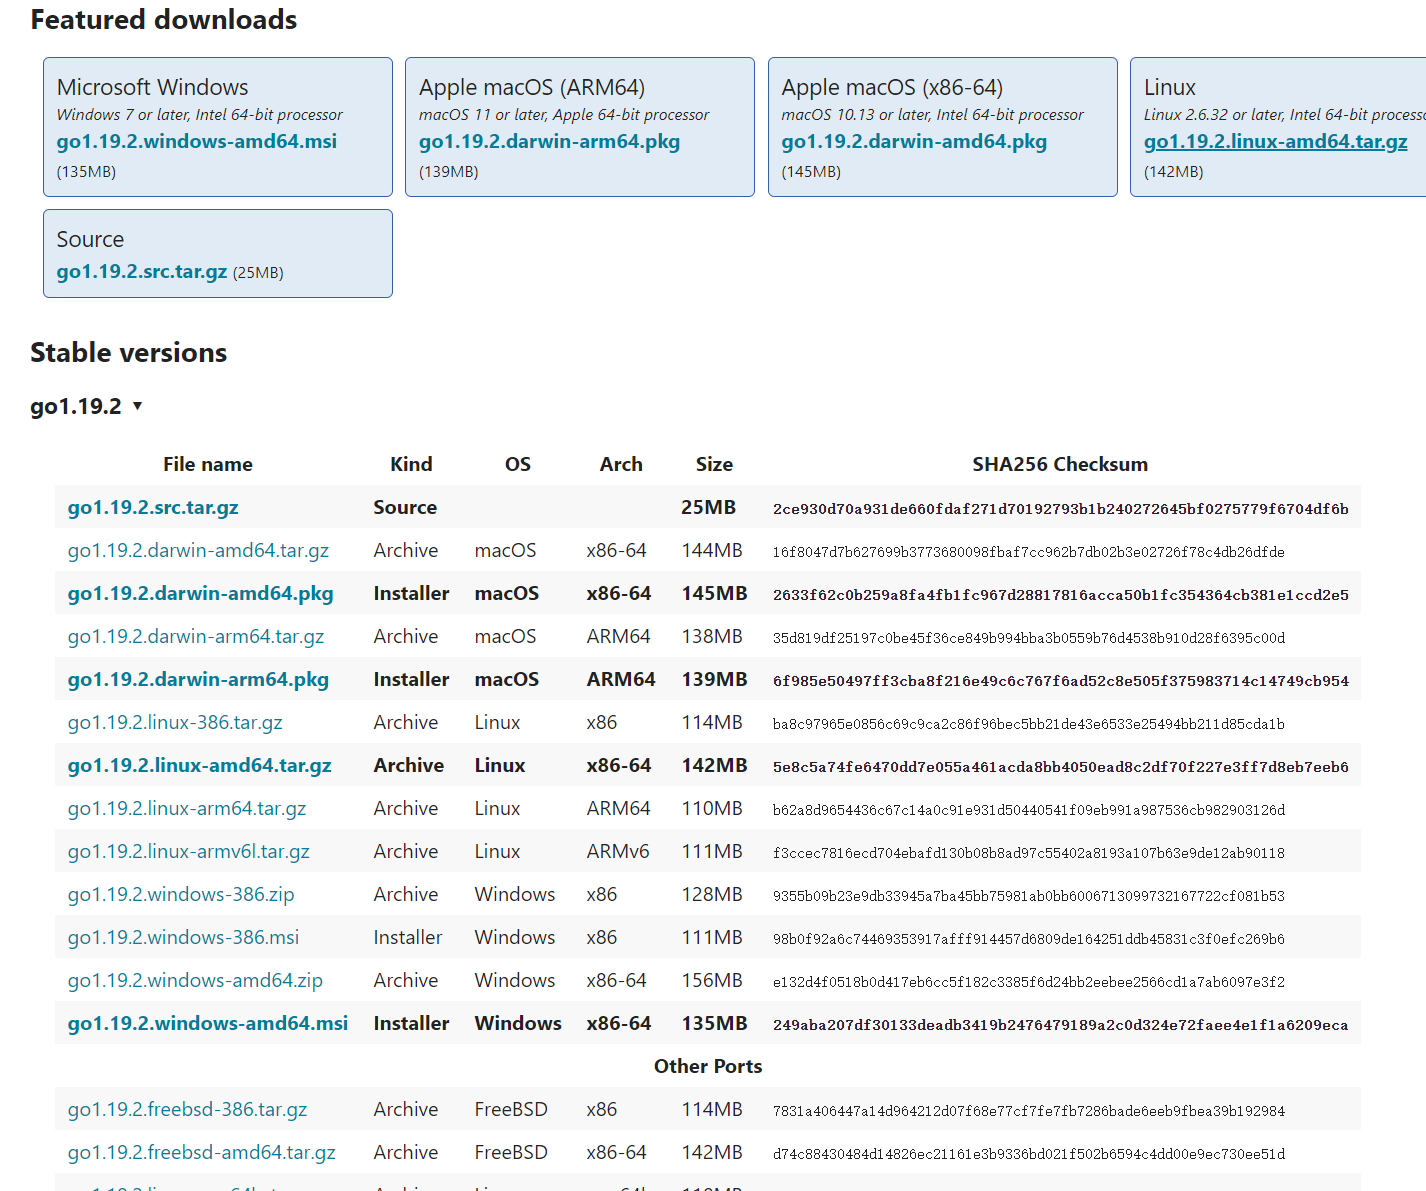Screen dimensions: 1426x1191
Task: Click the Apple macOS (ARM64) card title
Action: (532, 87)
